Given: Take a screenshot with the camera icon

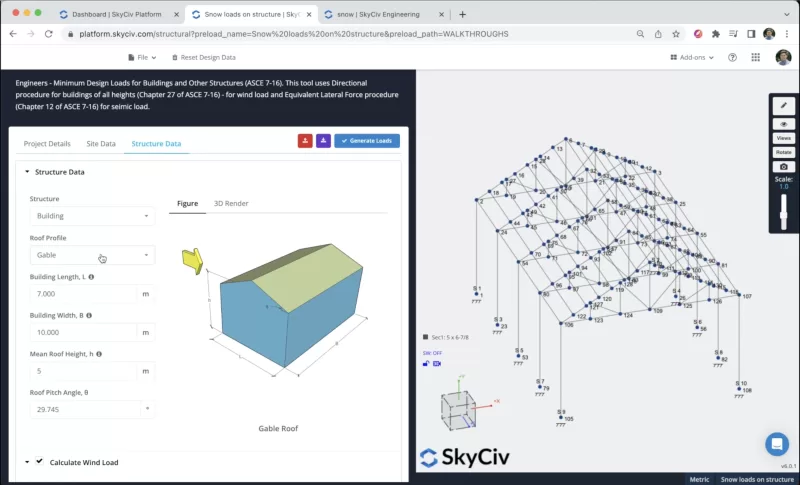Looking at the screenshot, I should tap(784, 167).
